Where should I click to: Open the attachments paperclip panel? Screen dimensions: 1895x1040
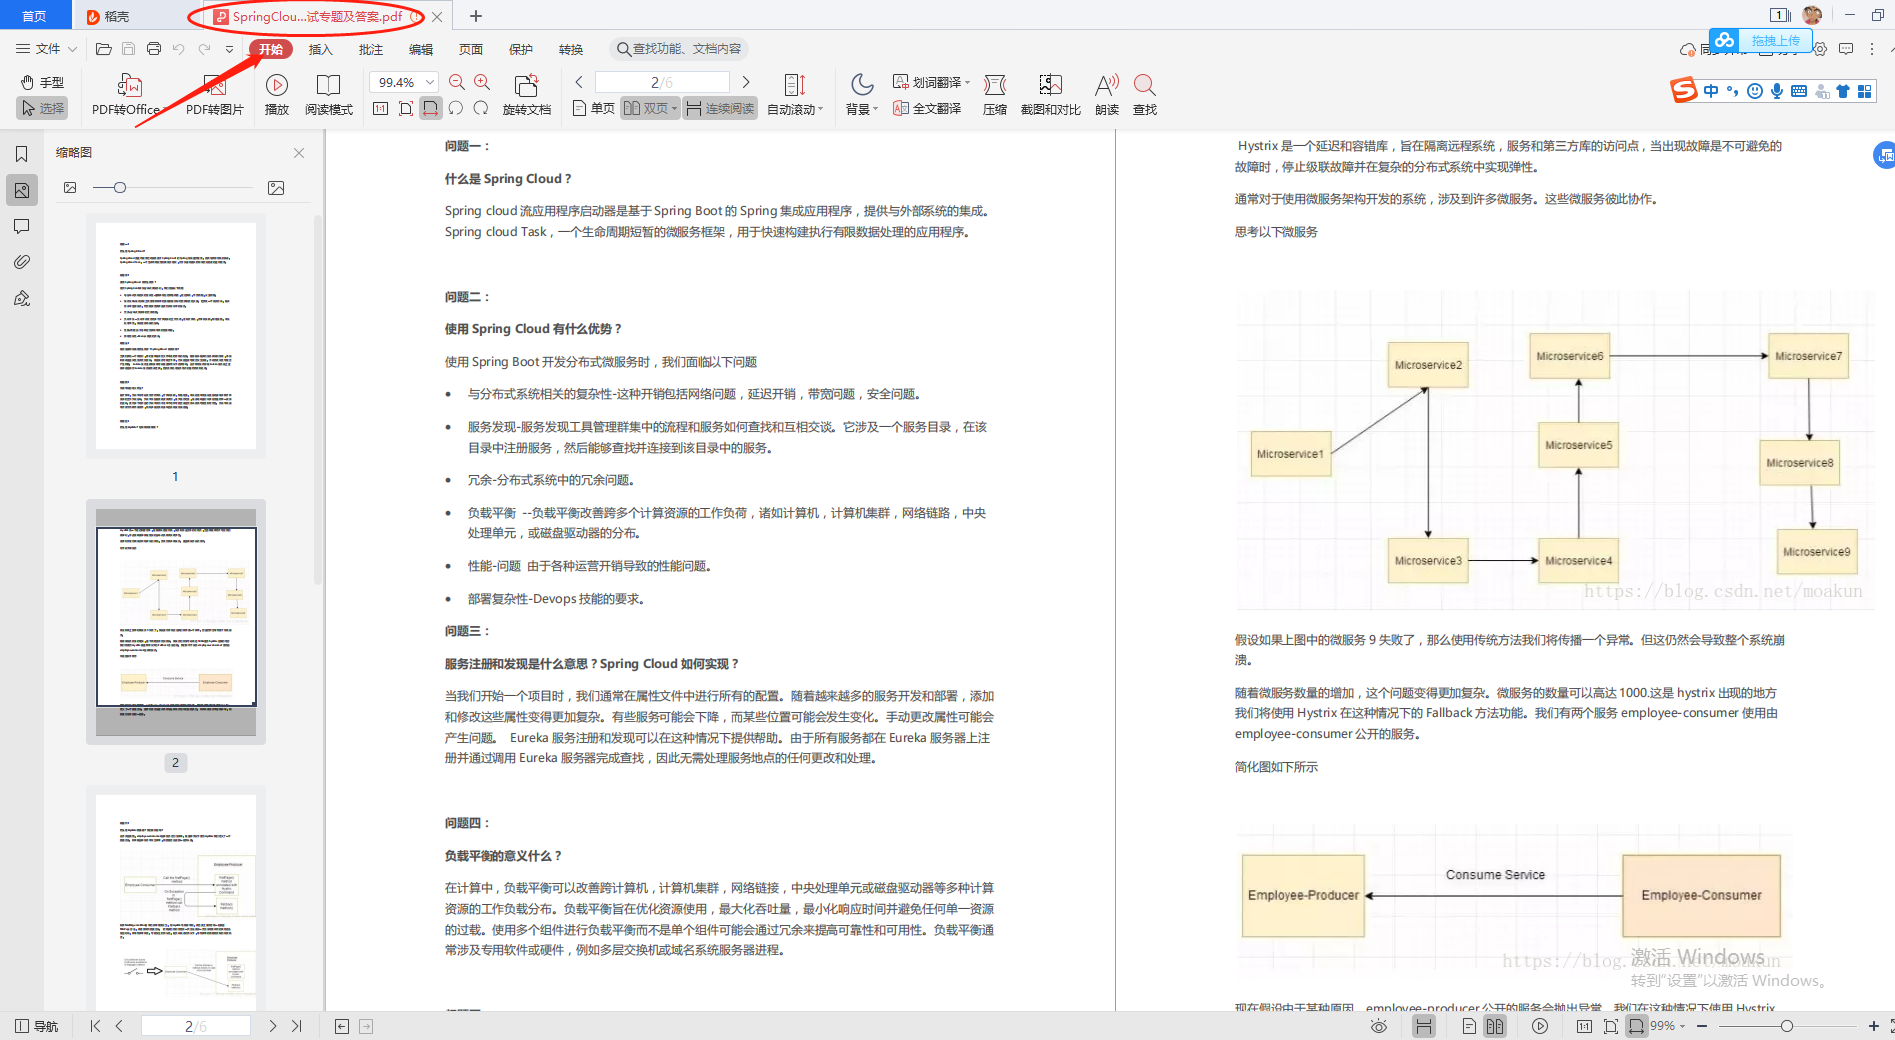coord(21,262)
